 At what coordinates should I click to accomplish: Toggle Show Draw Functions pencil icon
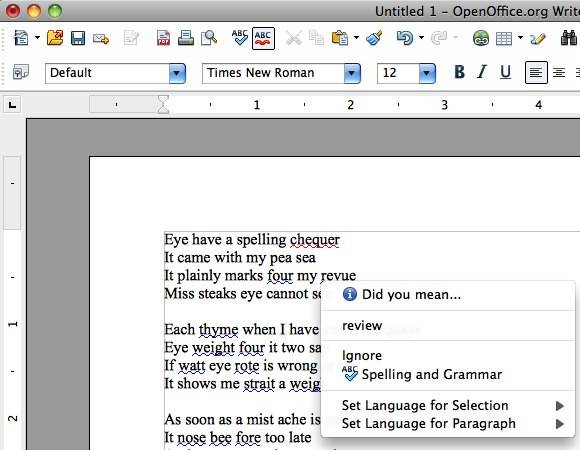(538, 38)
